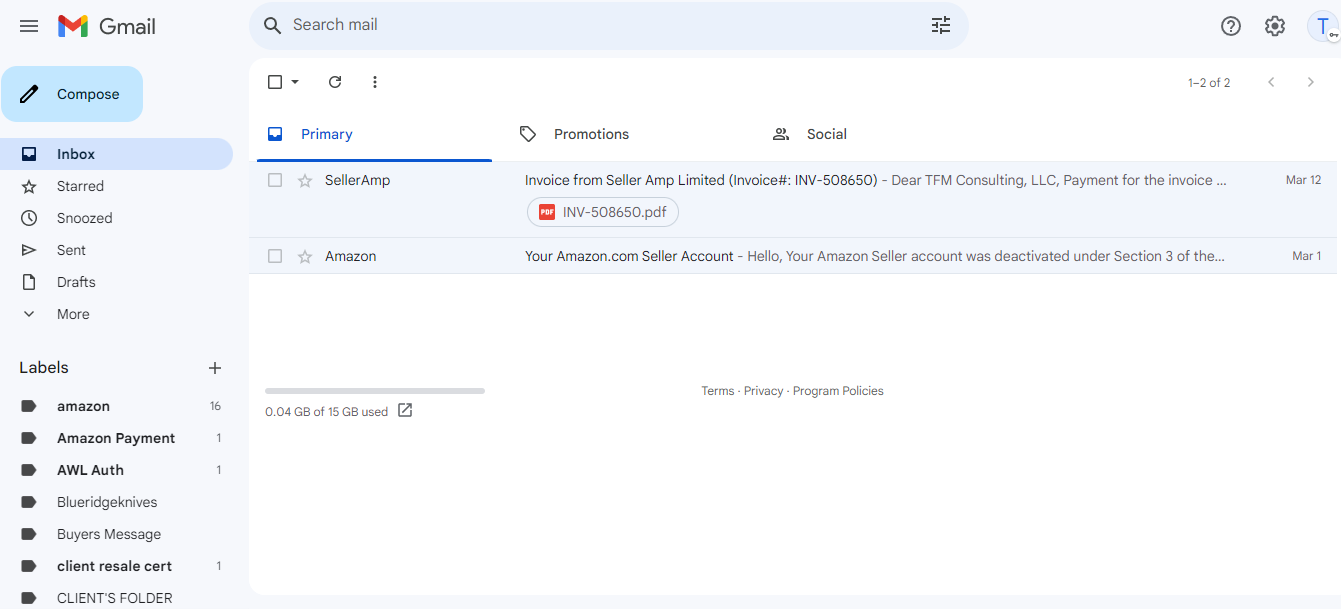
Task: Open Settings gear icon
Action: click(1275, 26)
